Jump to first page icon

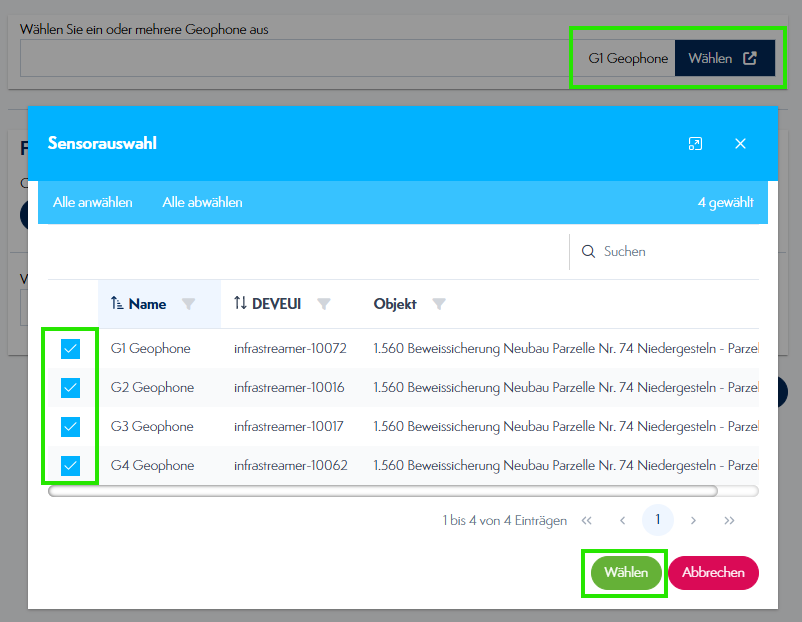[587, 520]
